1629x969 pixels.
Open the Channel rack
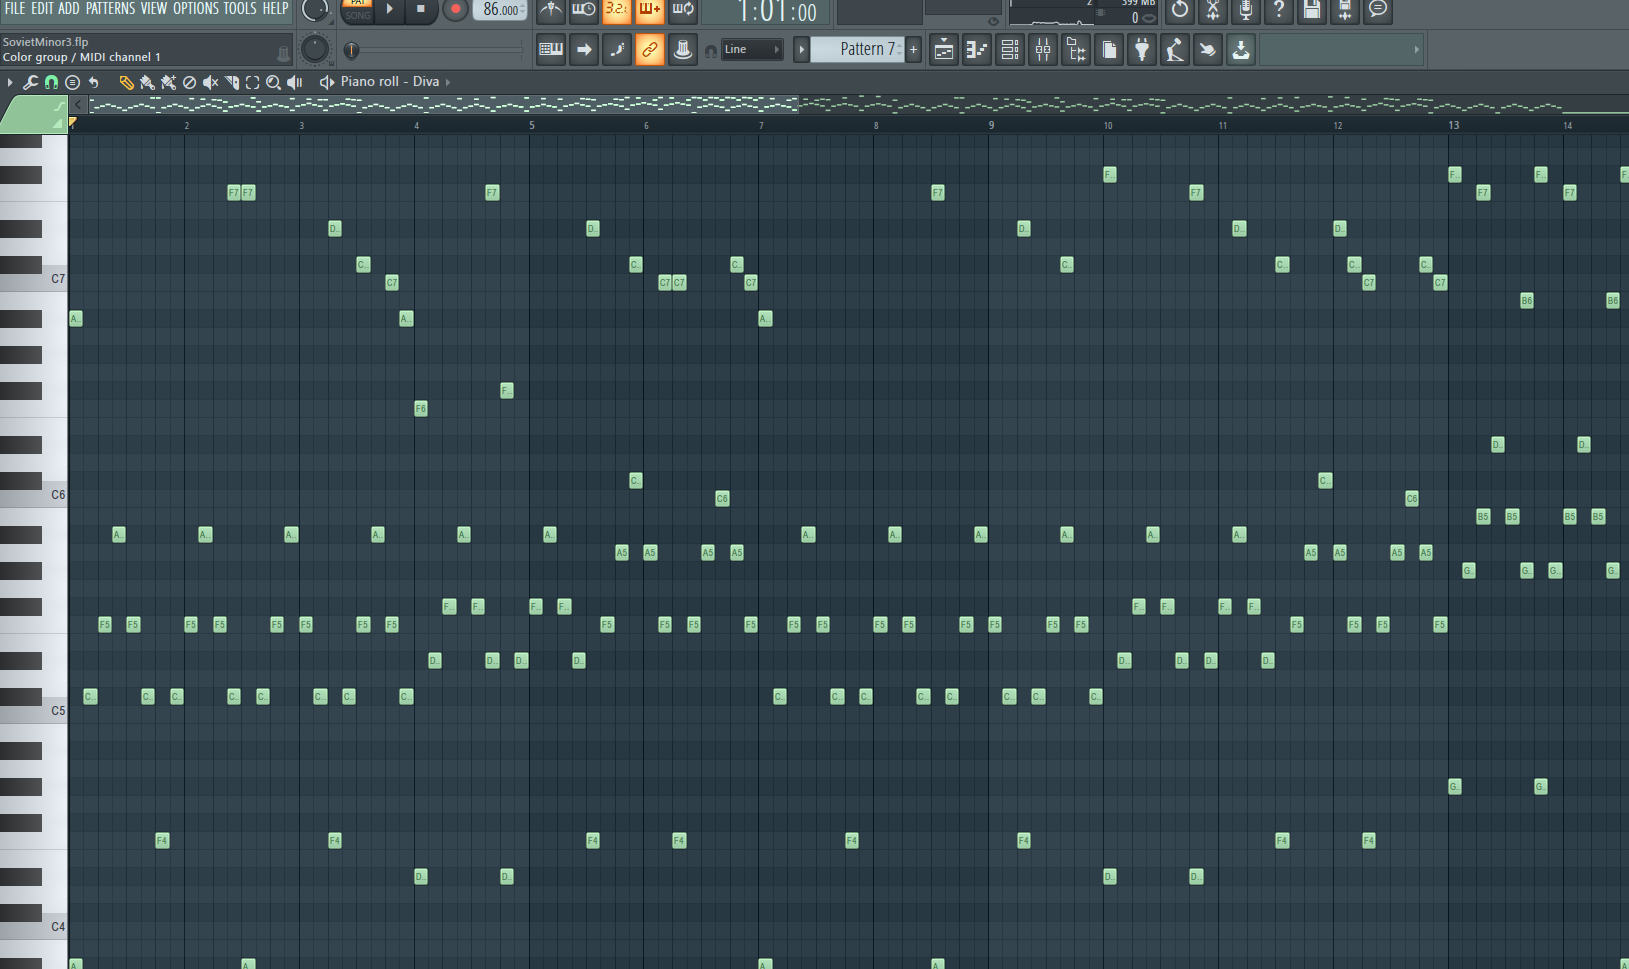pos(1010,49)
